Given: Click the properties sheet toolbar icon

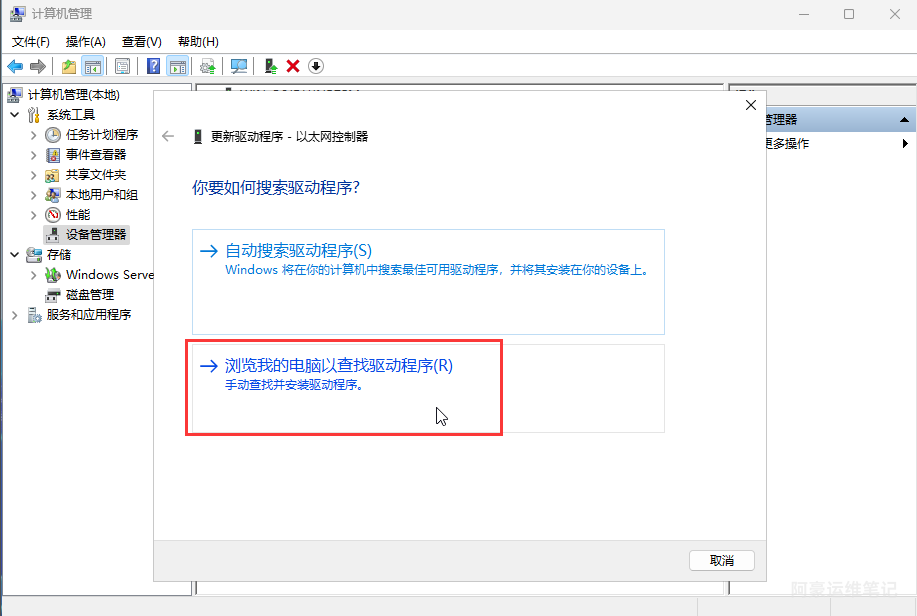Looking at the screenshot, I should coord(122,66).
